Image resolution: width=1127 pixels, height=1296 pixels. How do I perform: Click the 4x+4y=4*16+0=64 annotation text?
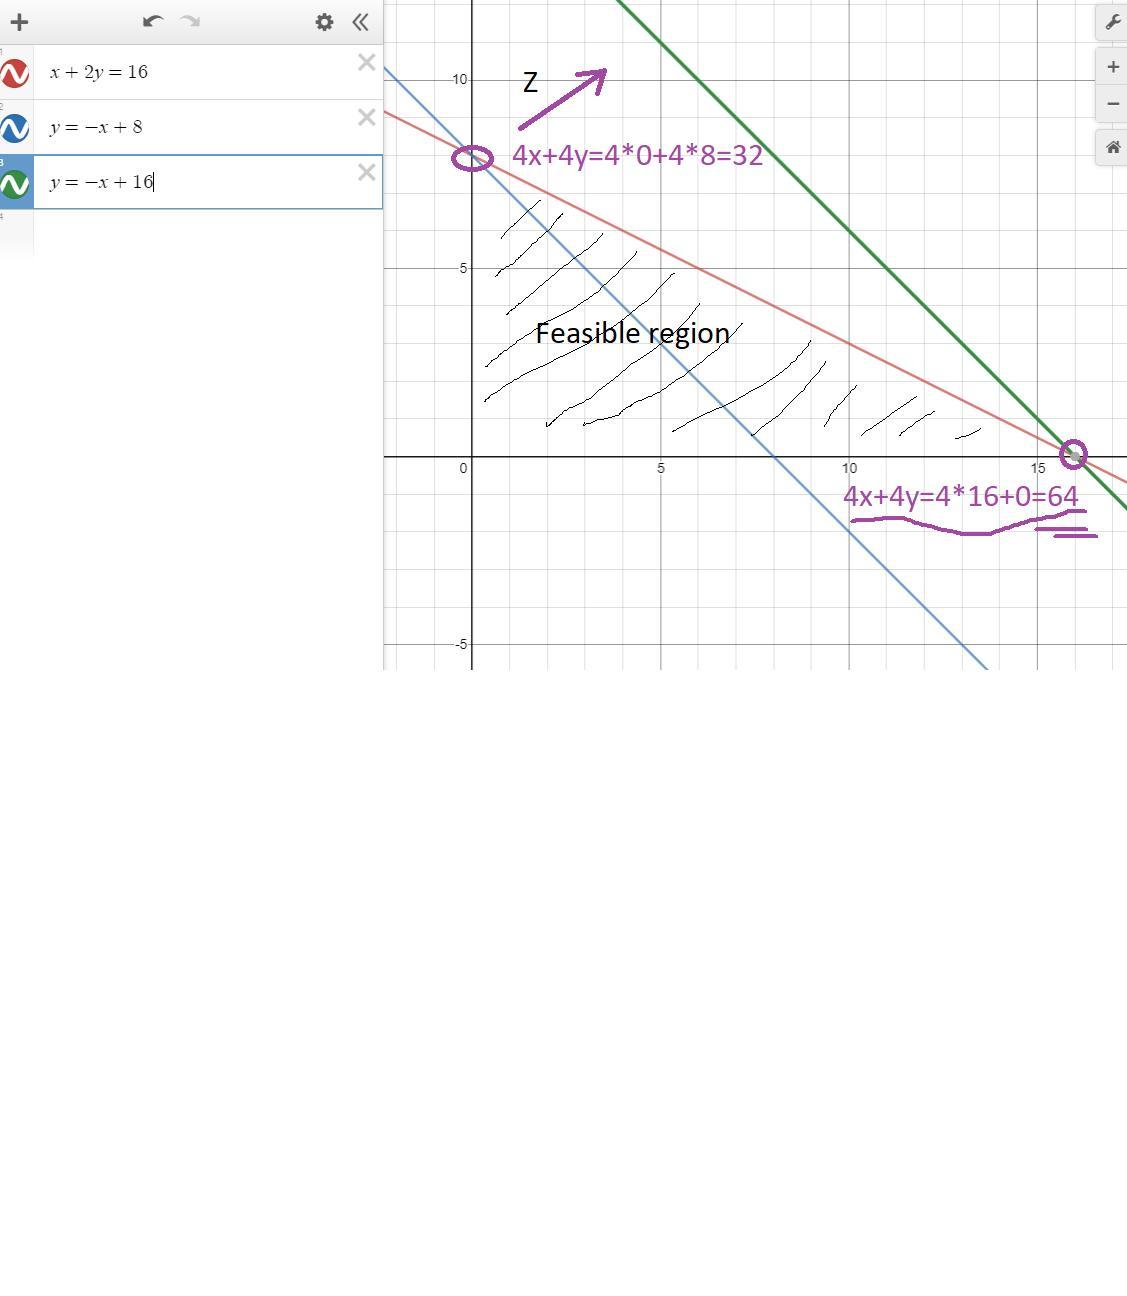[x=961, y=496]
